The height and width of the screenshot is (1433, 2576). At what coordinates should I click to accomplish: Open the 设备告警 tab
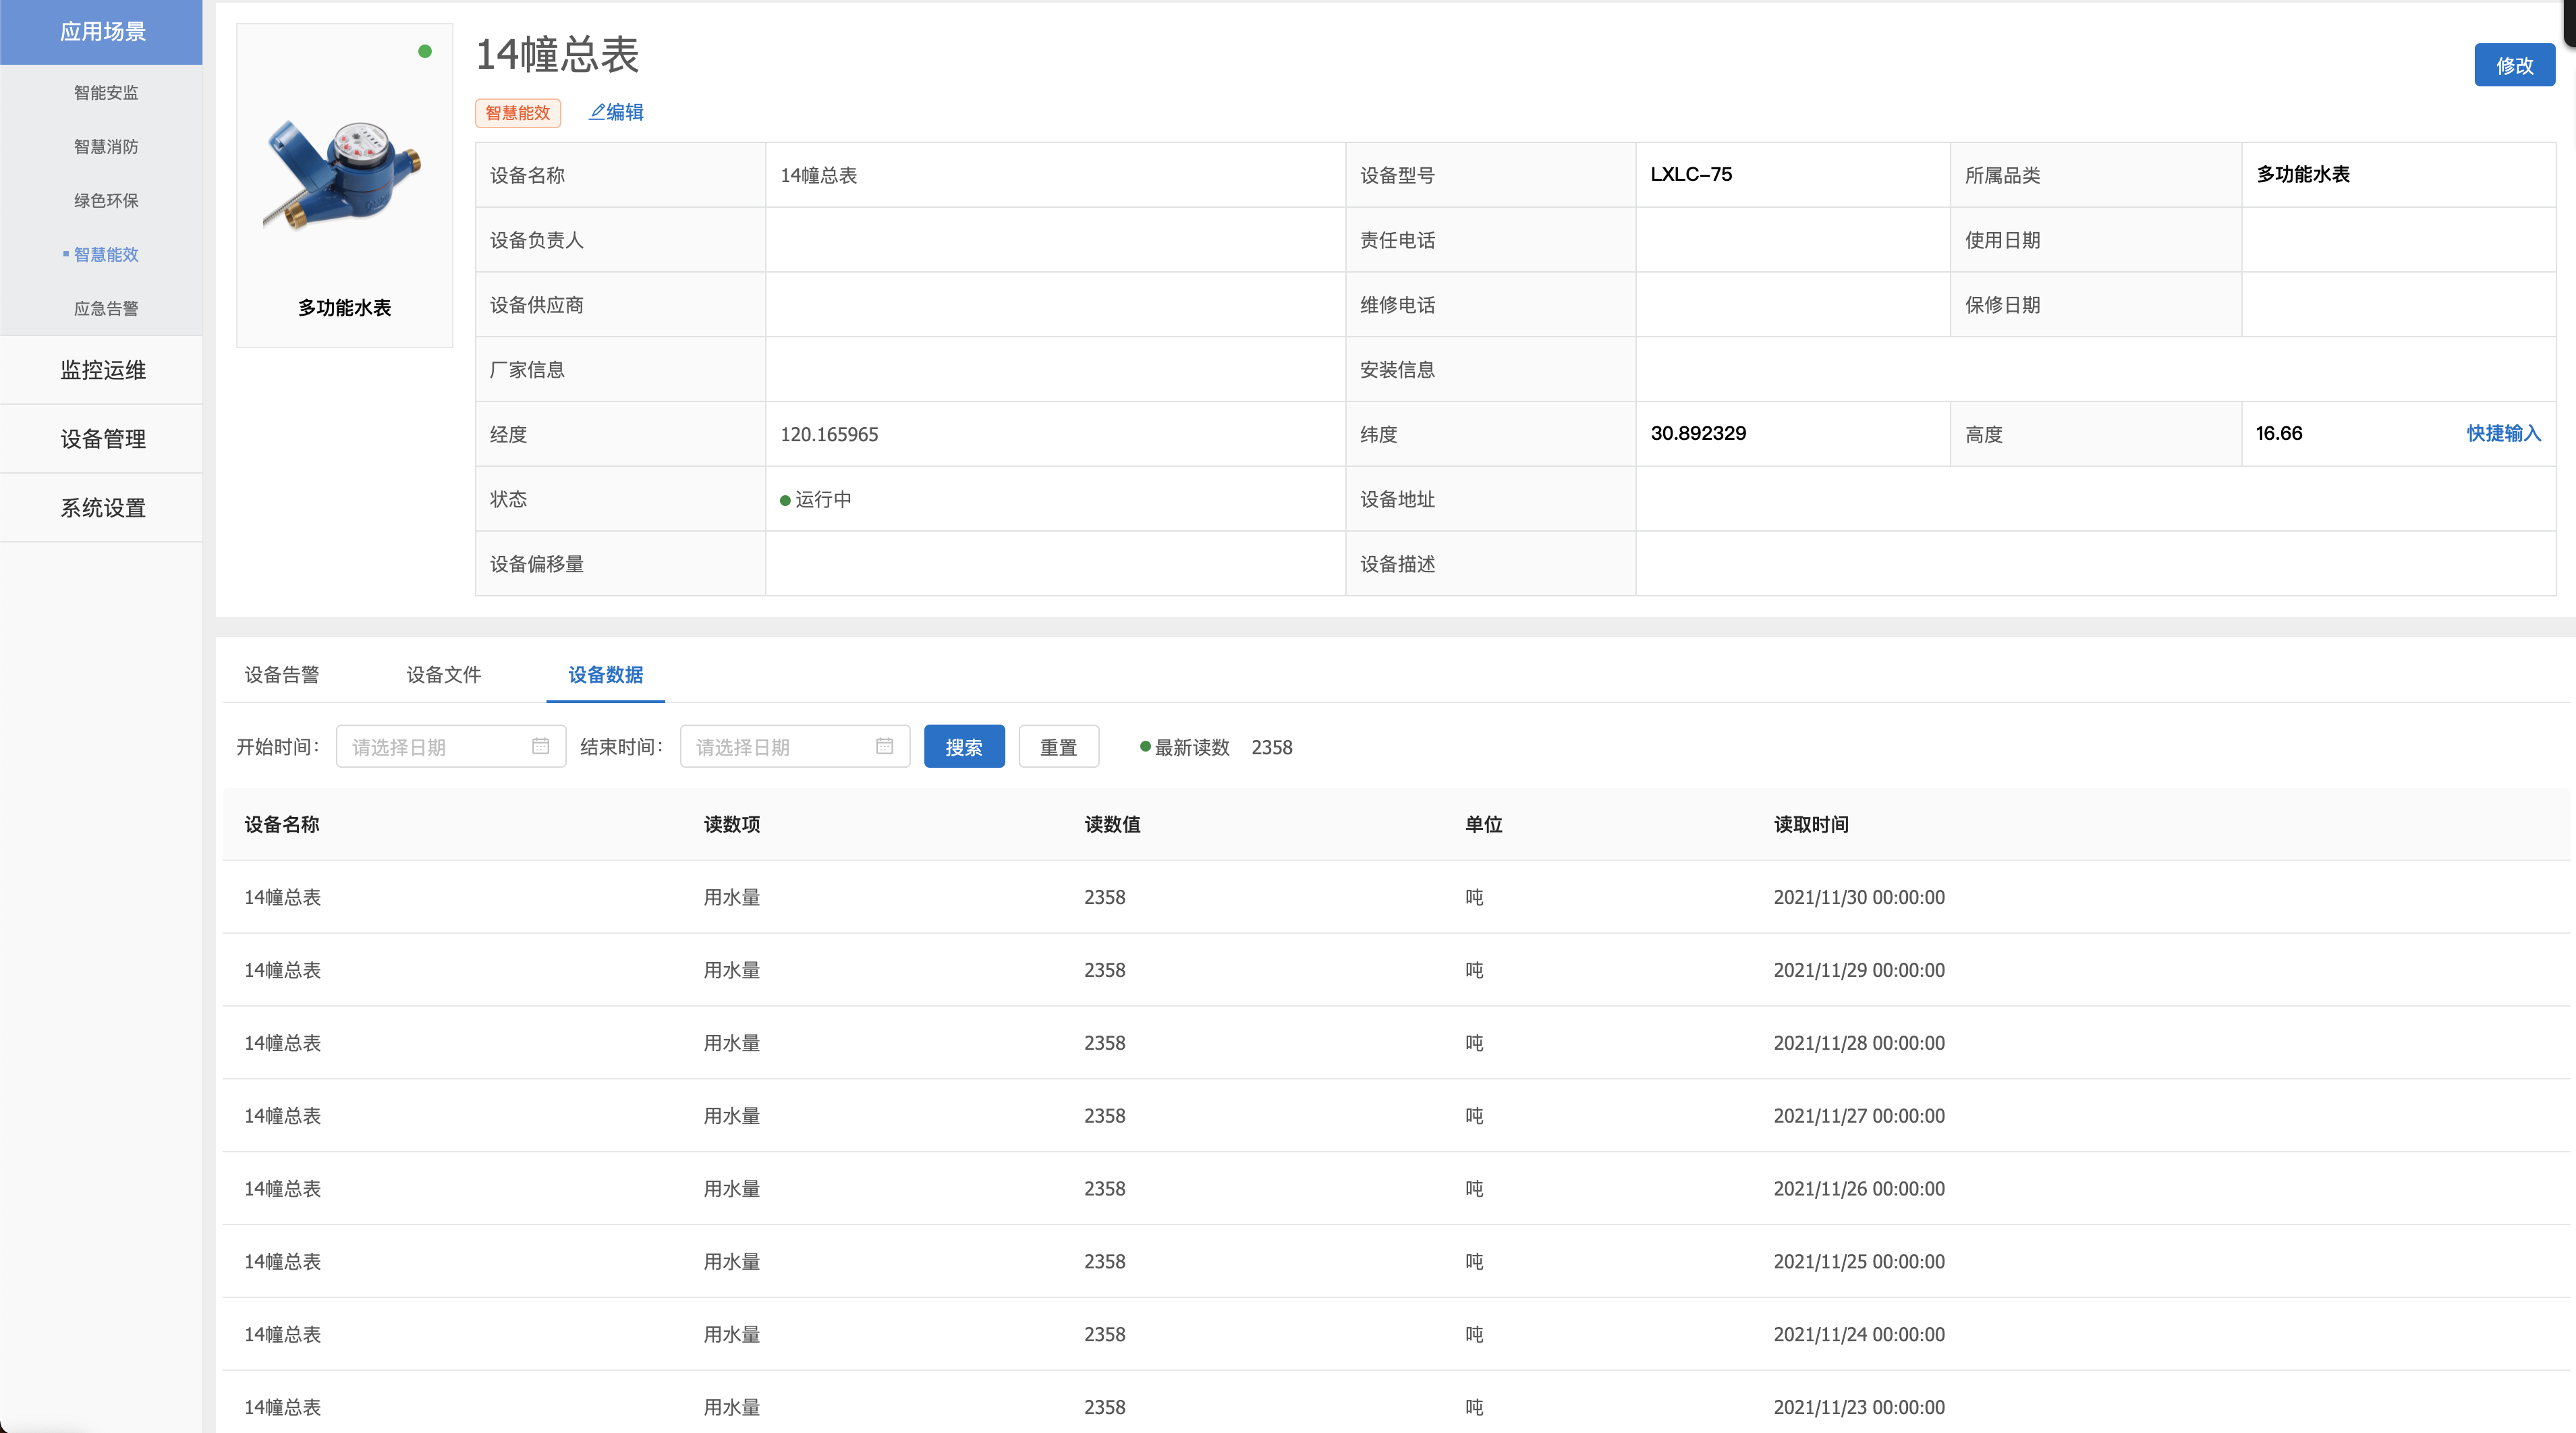point(282,674)
